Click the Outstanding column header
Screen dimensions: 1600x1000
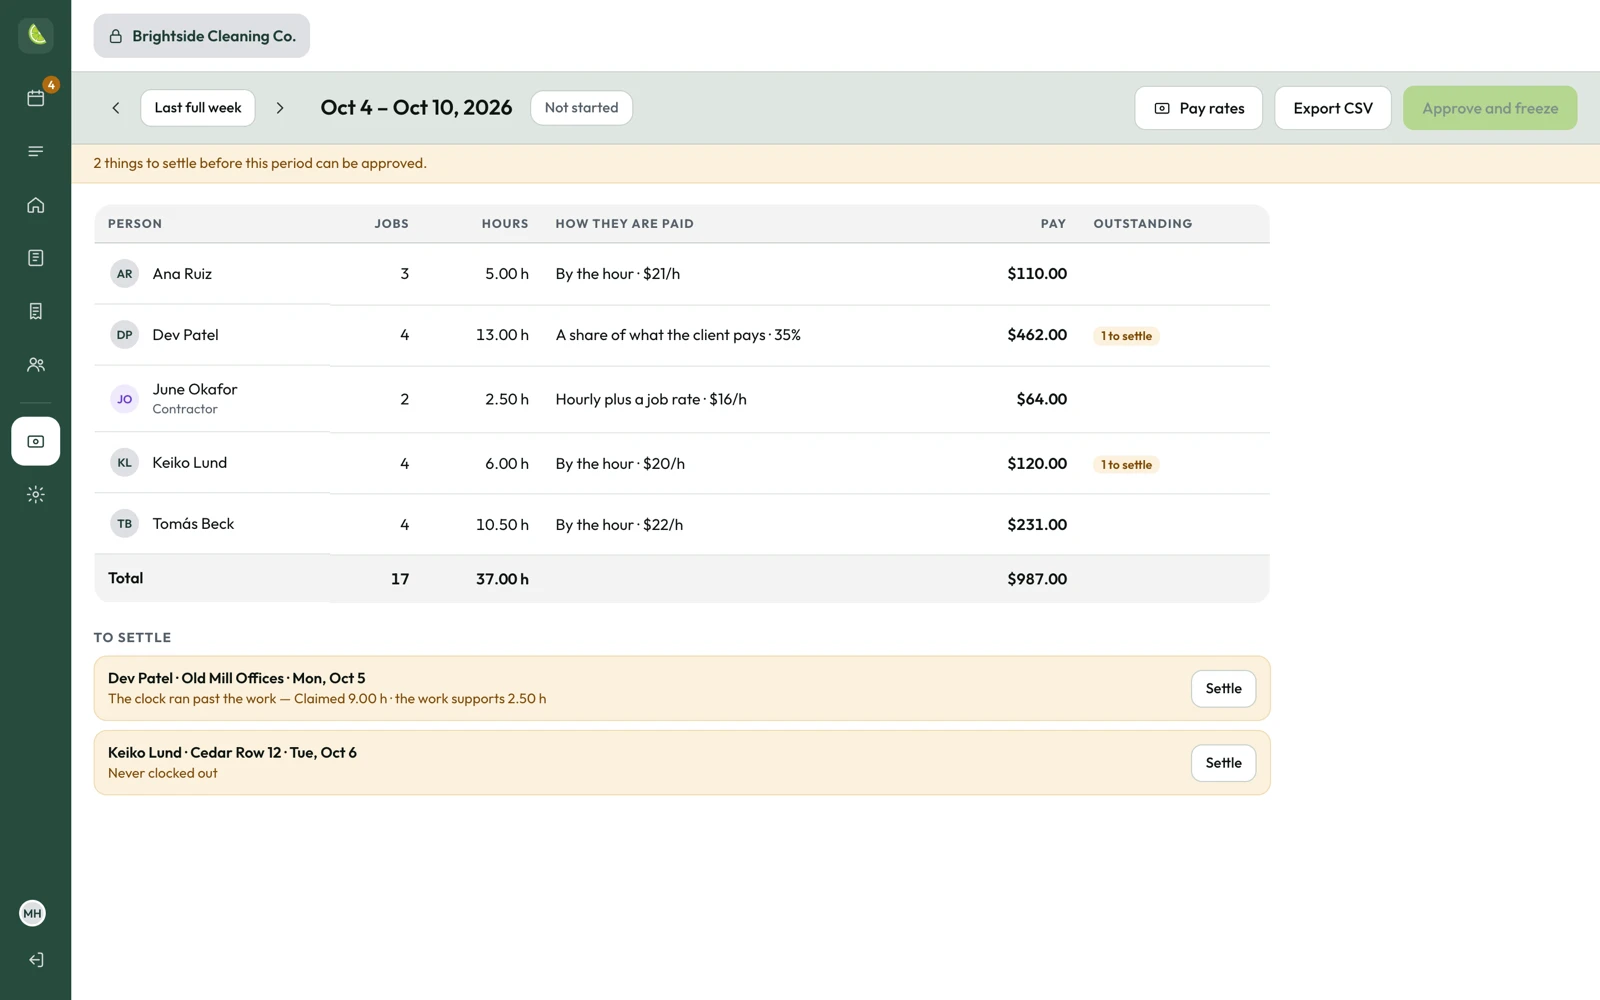click(x=1143, y=224)
